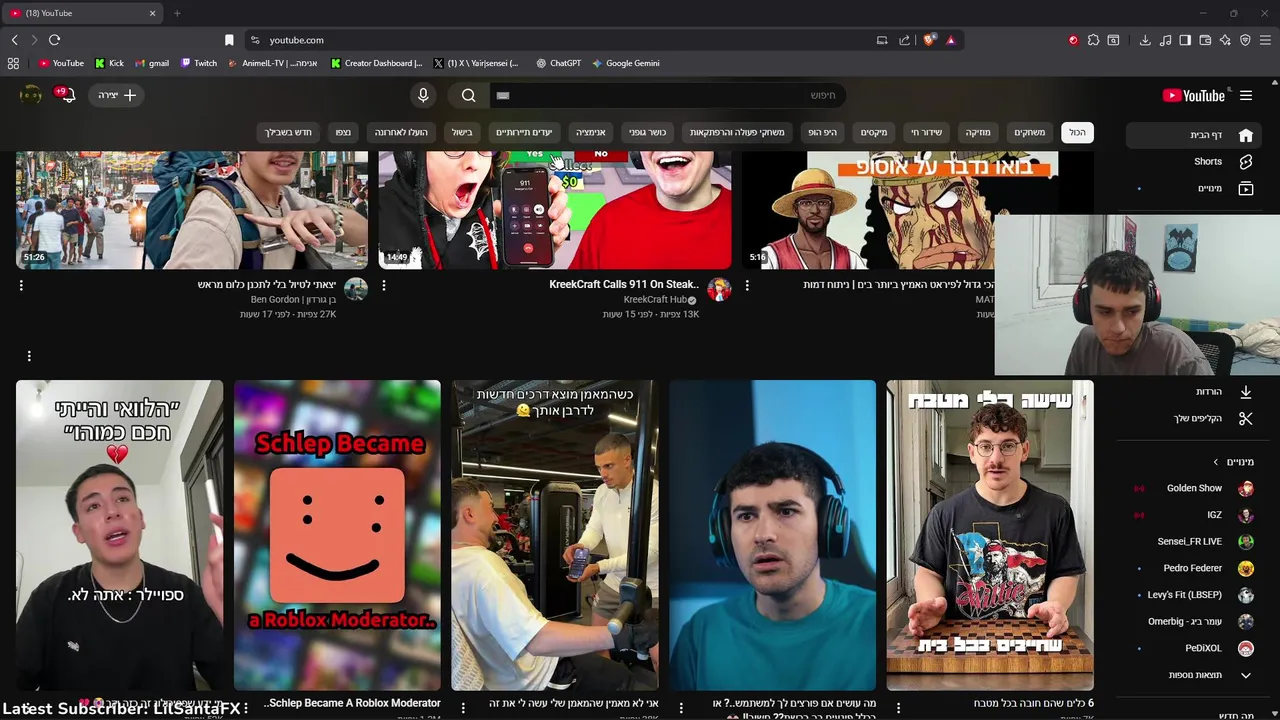Select the Hip hop (היפ הופ) chip
The height and width of the screenshot is (720, 1280).
[822, 132]
